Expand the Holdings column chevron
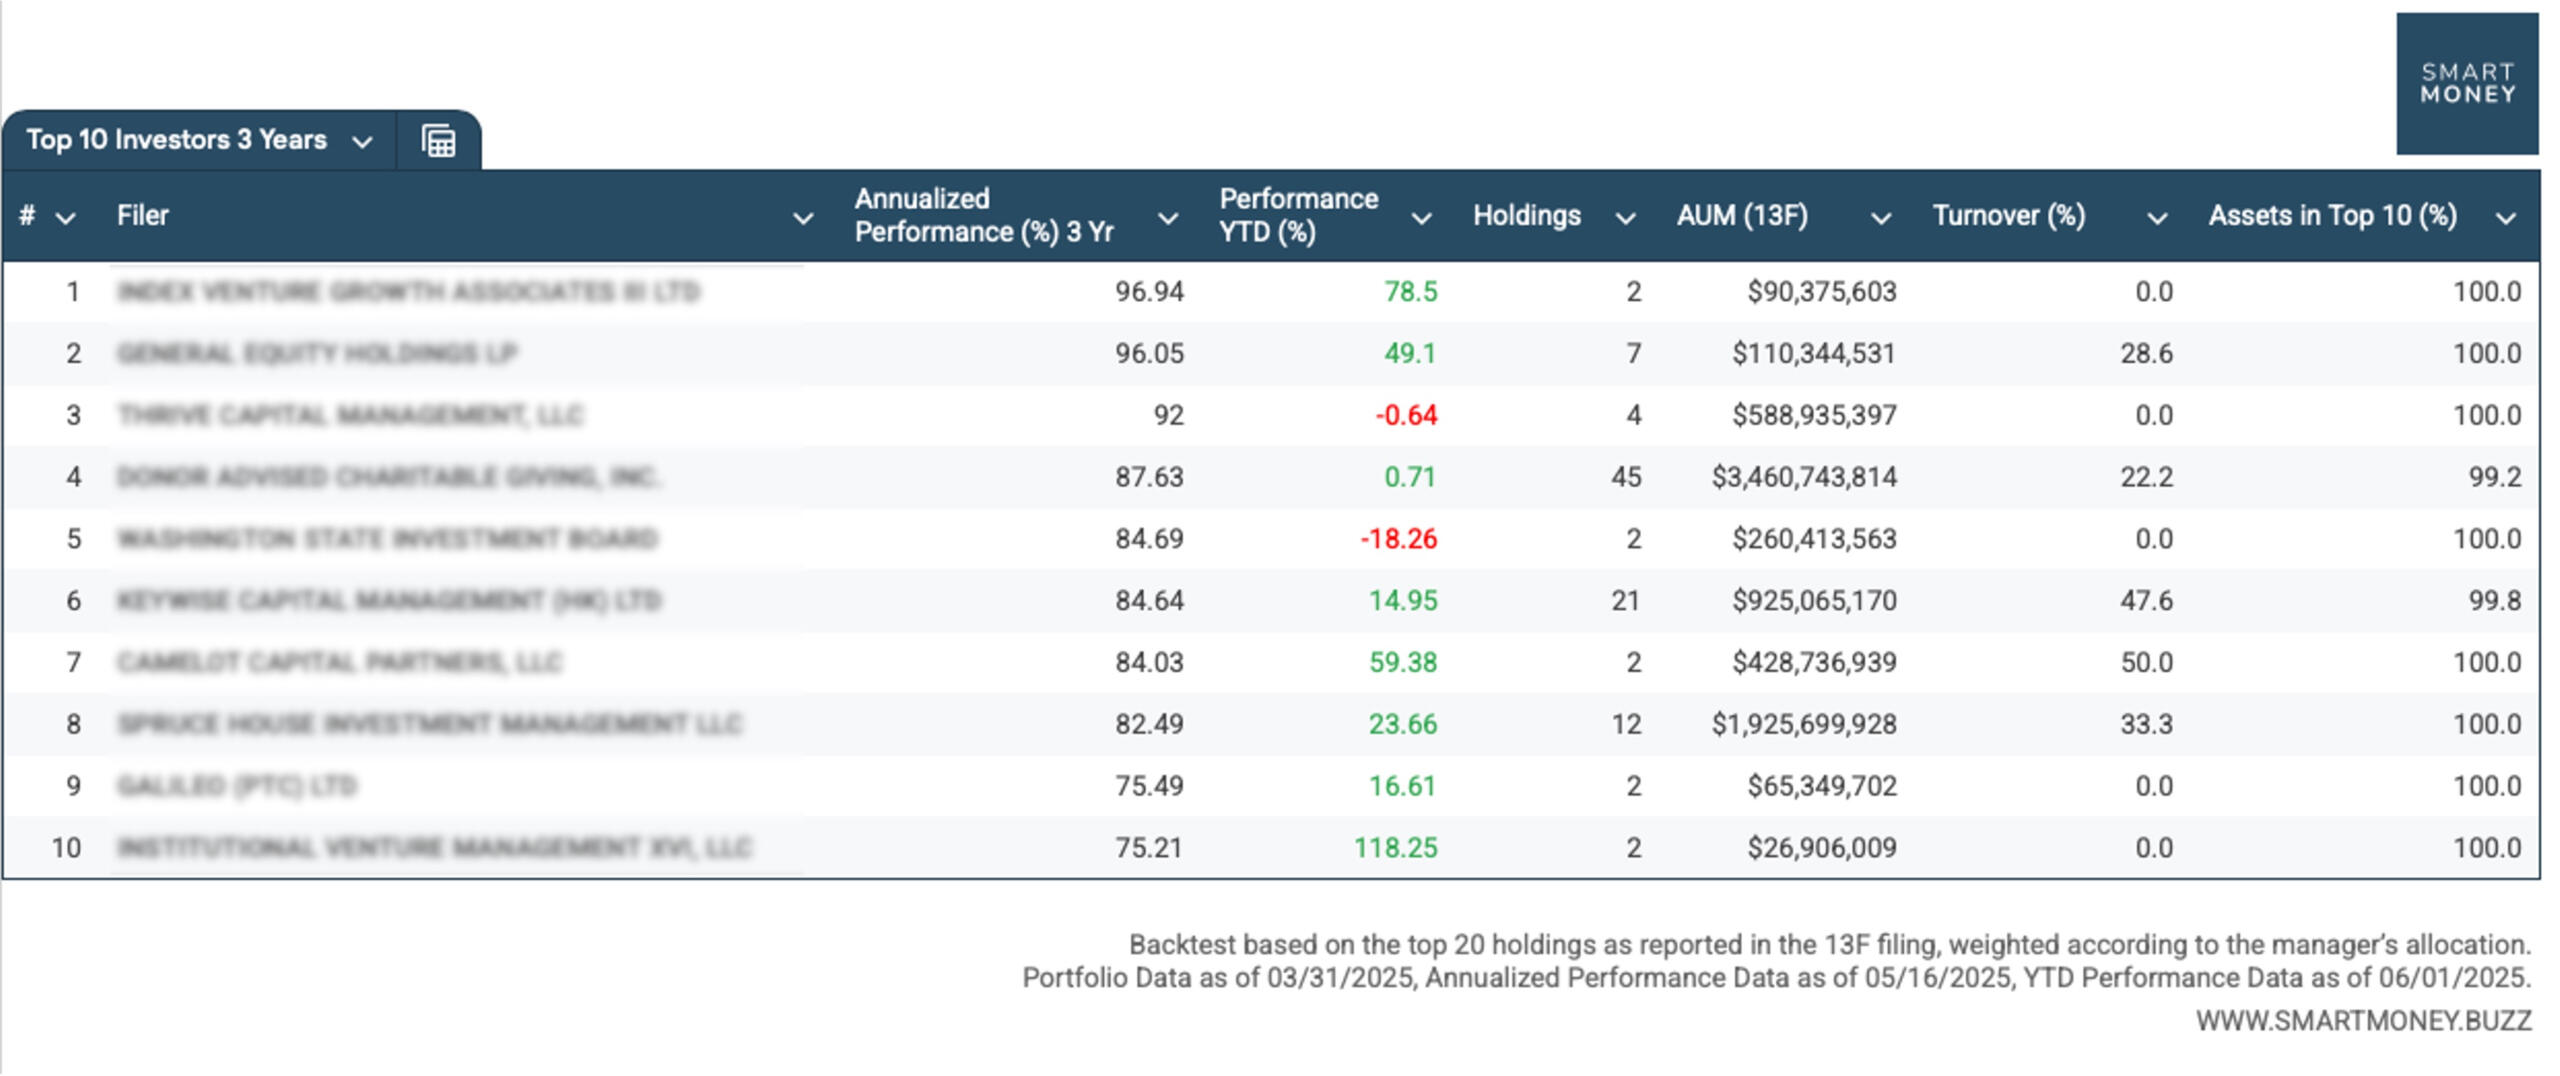 (1625, 218)
